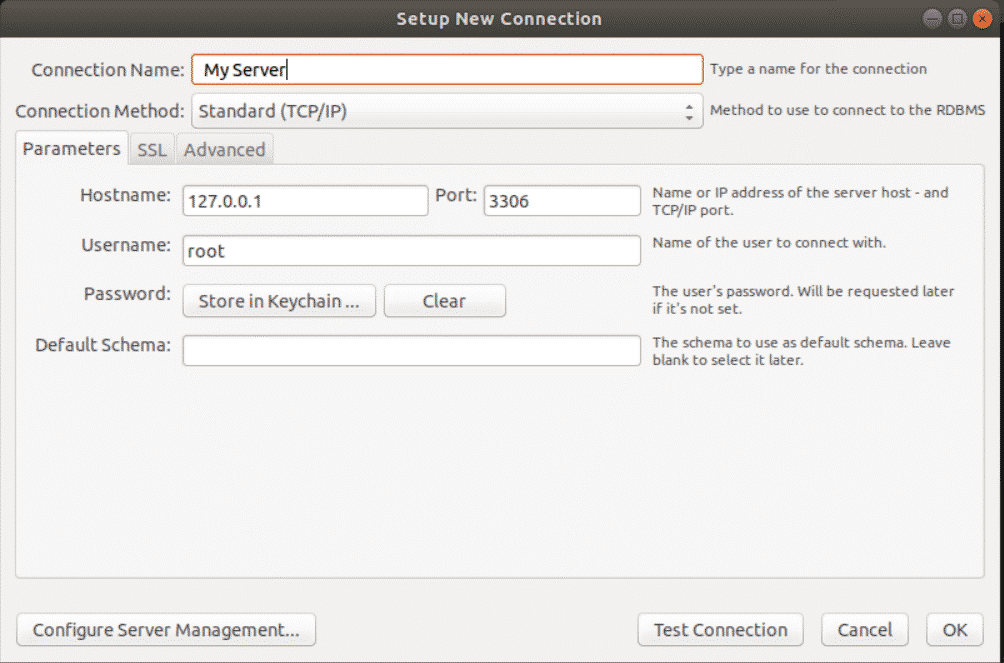Confirm the connection setup with OK
This screenshot has width=1004, height=663.
coord(953,630)
